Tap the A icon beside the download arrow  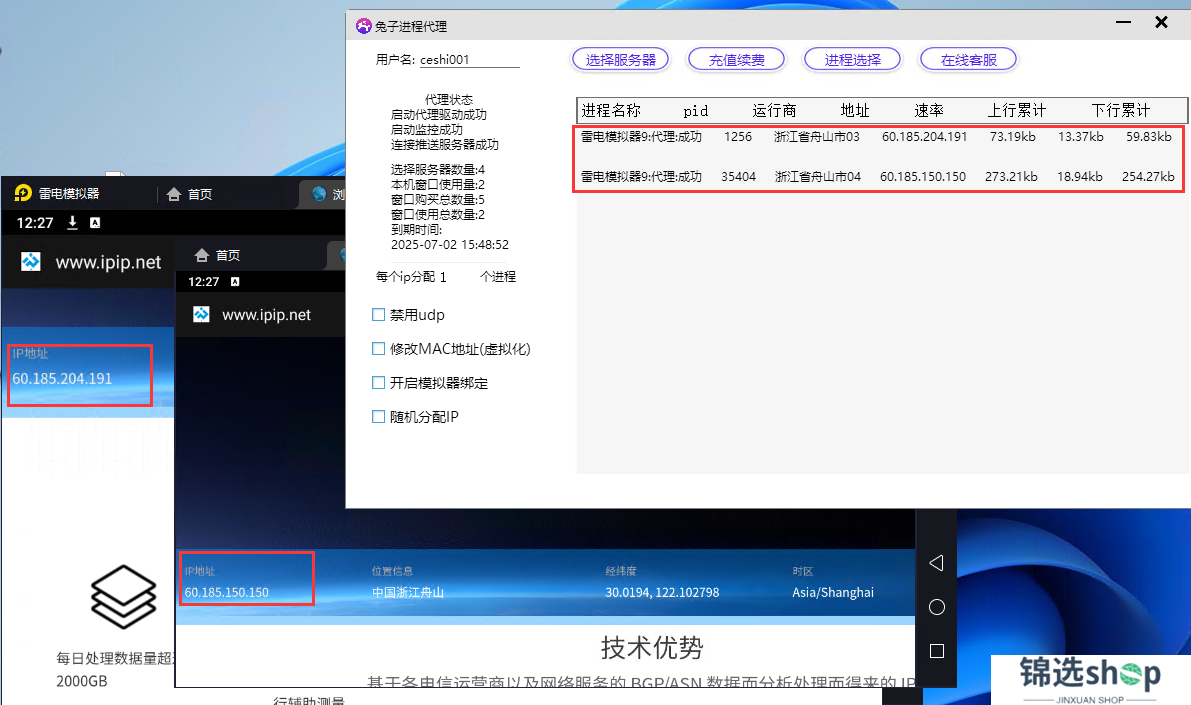[95, 223]
